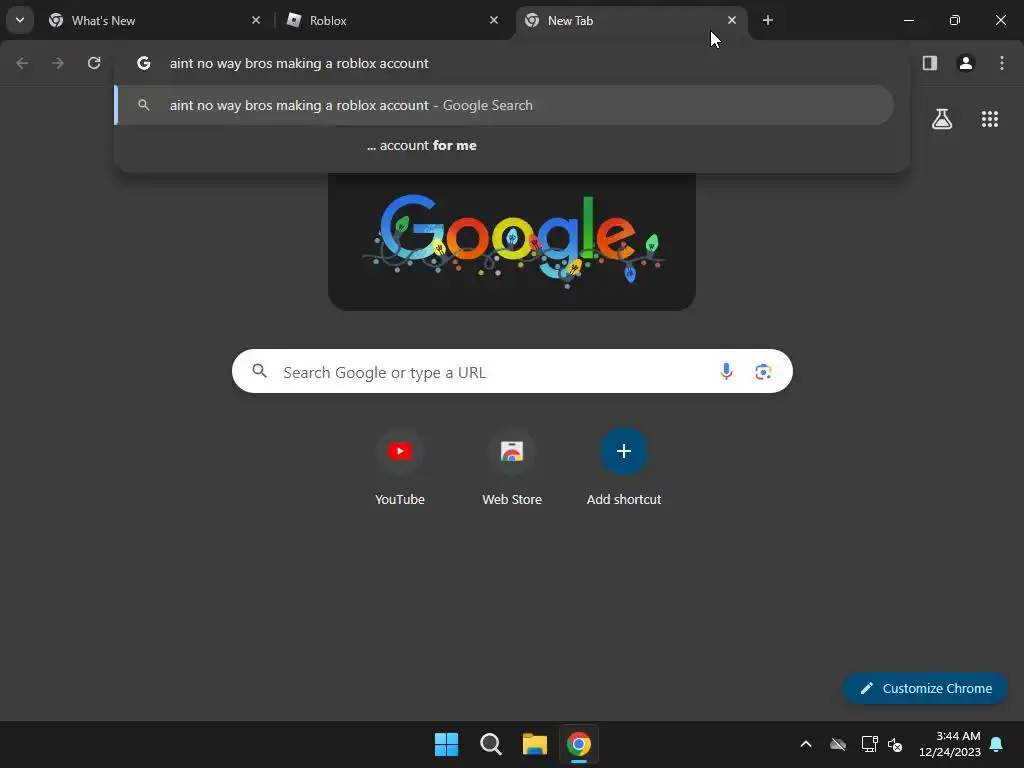Image resolution: width=1024 pixels, height=768 pixels.
Task: Open a new tab with plus button
Action: (x=767, y=20)
